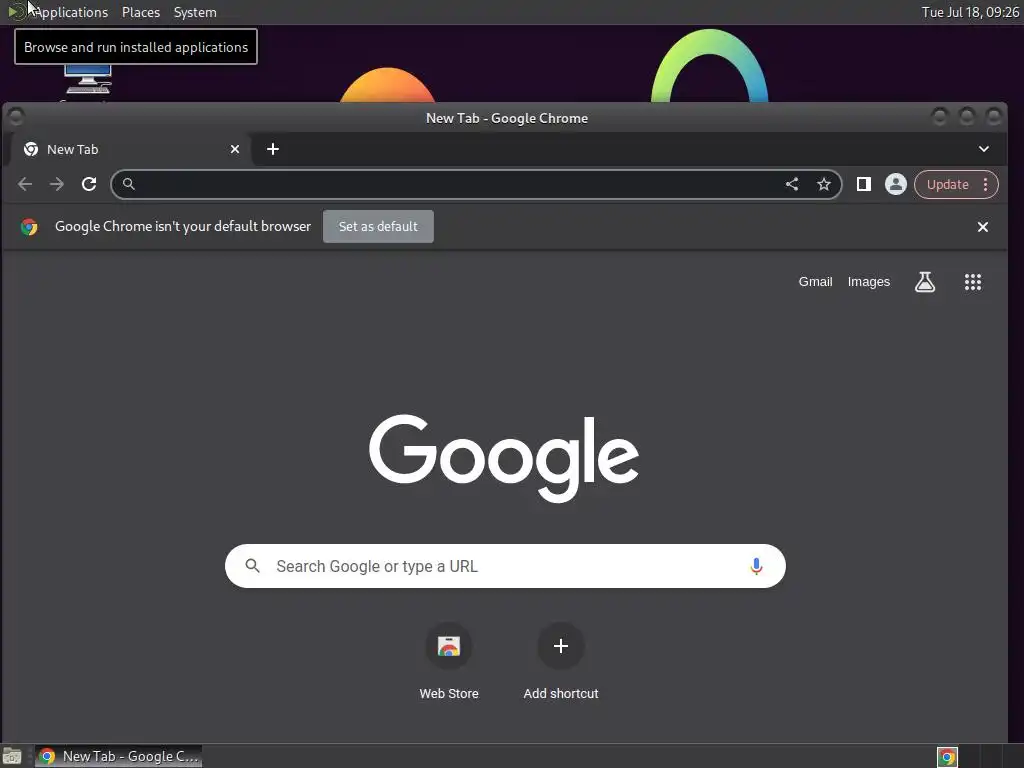Open the System menu

pyautogui.click(x=195, y=12)
